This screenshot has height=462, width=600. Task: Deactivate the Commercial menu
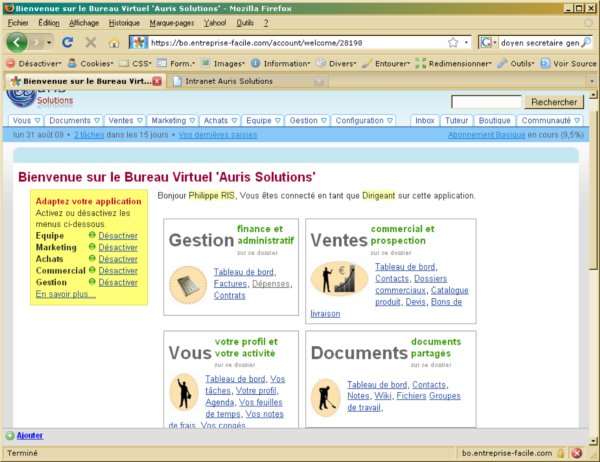point(118,271)
